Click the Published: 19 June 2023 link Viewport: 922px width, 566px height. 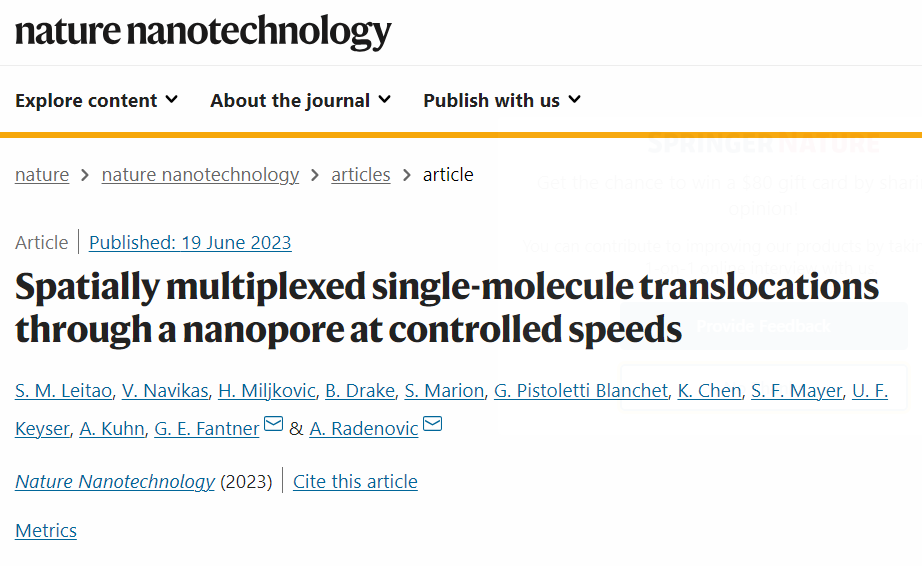[x=190, y=243]
